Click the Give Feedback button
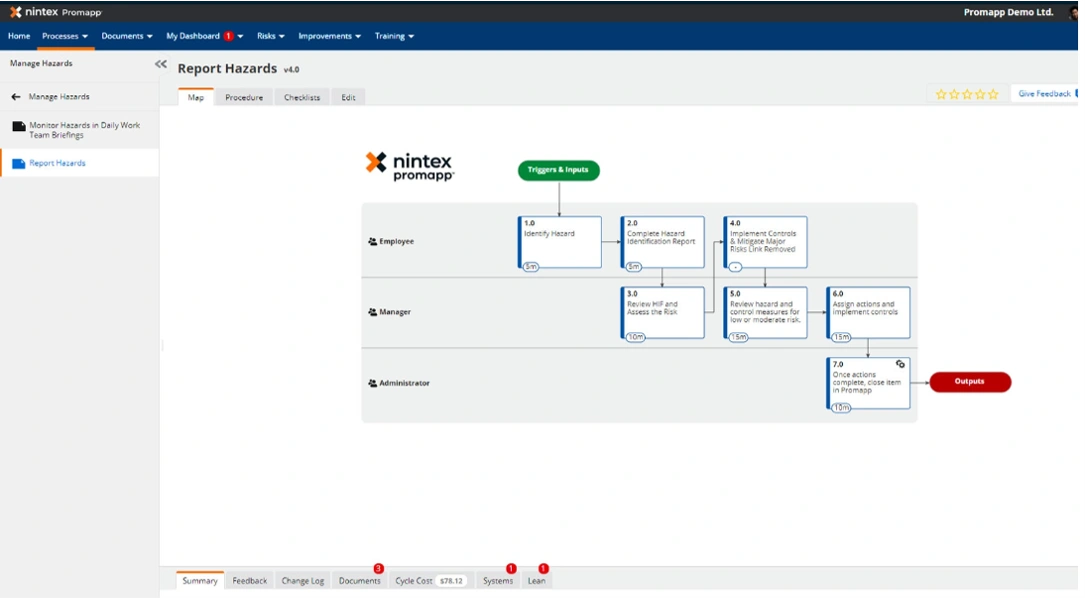Viewport: 1085px width, 598px height. coord(1044,93)
